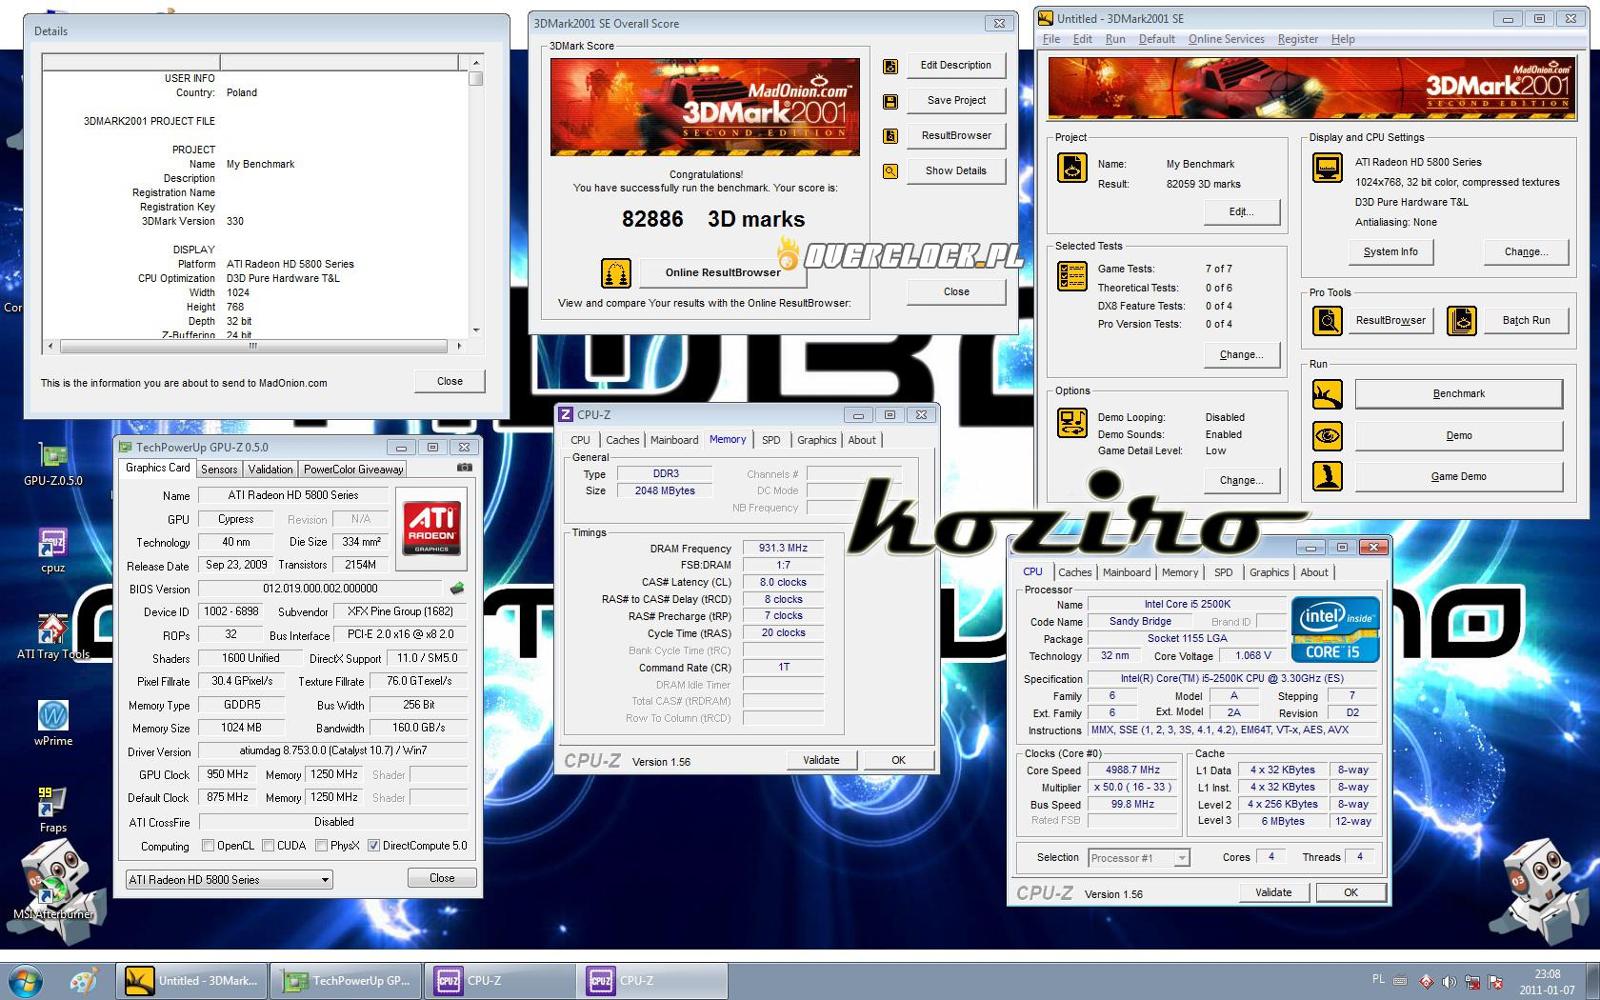The width and height of the screenshot is (1600, 1000).
Task: Click the BIOS Version field in GPU-Z
Action: tap(320, 589)
